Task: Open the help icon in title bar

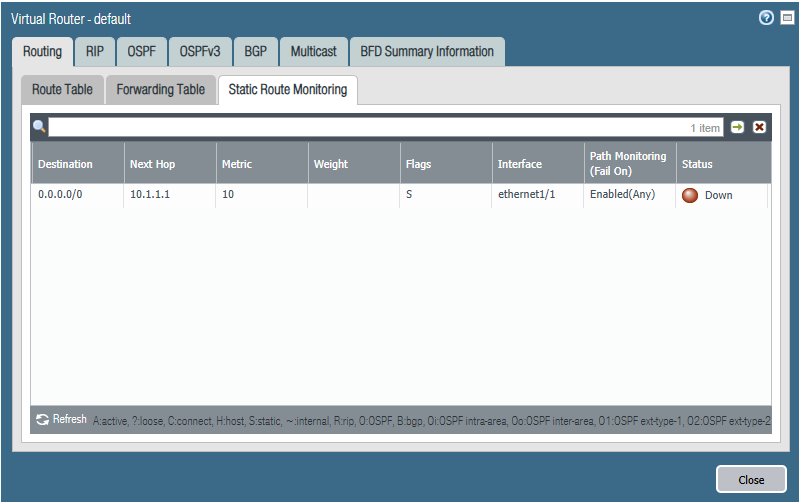Action: (x=766, y=18)
